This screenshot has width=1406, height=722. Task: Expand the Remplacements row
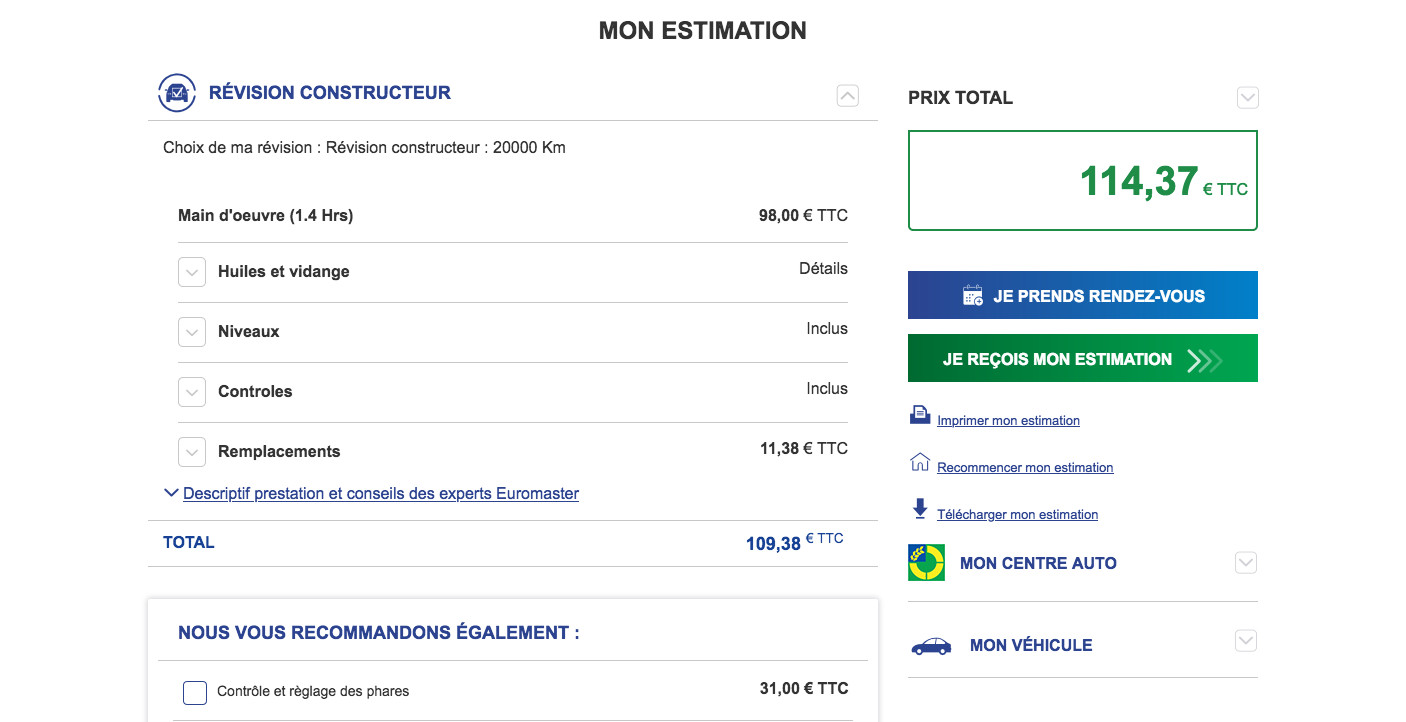(192, 452)
